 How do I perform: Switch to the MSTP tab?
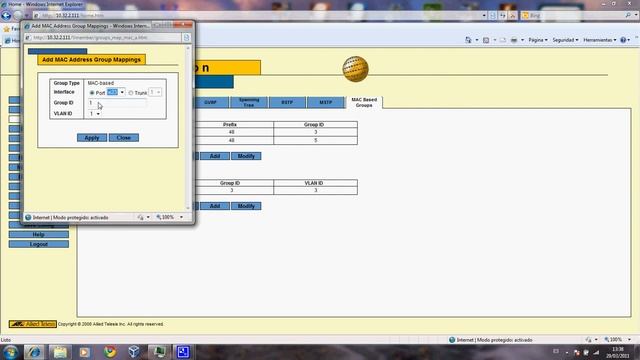(x=325, y=102)
